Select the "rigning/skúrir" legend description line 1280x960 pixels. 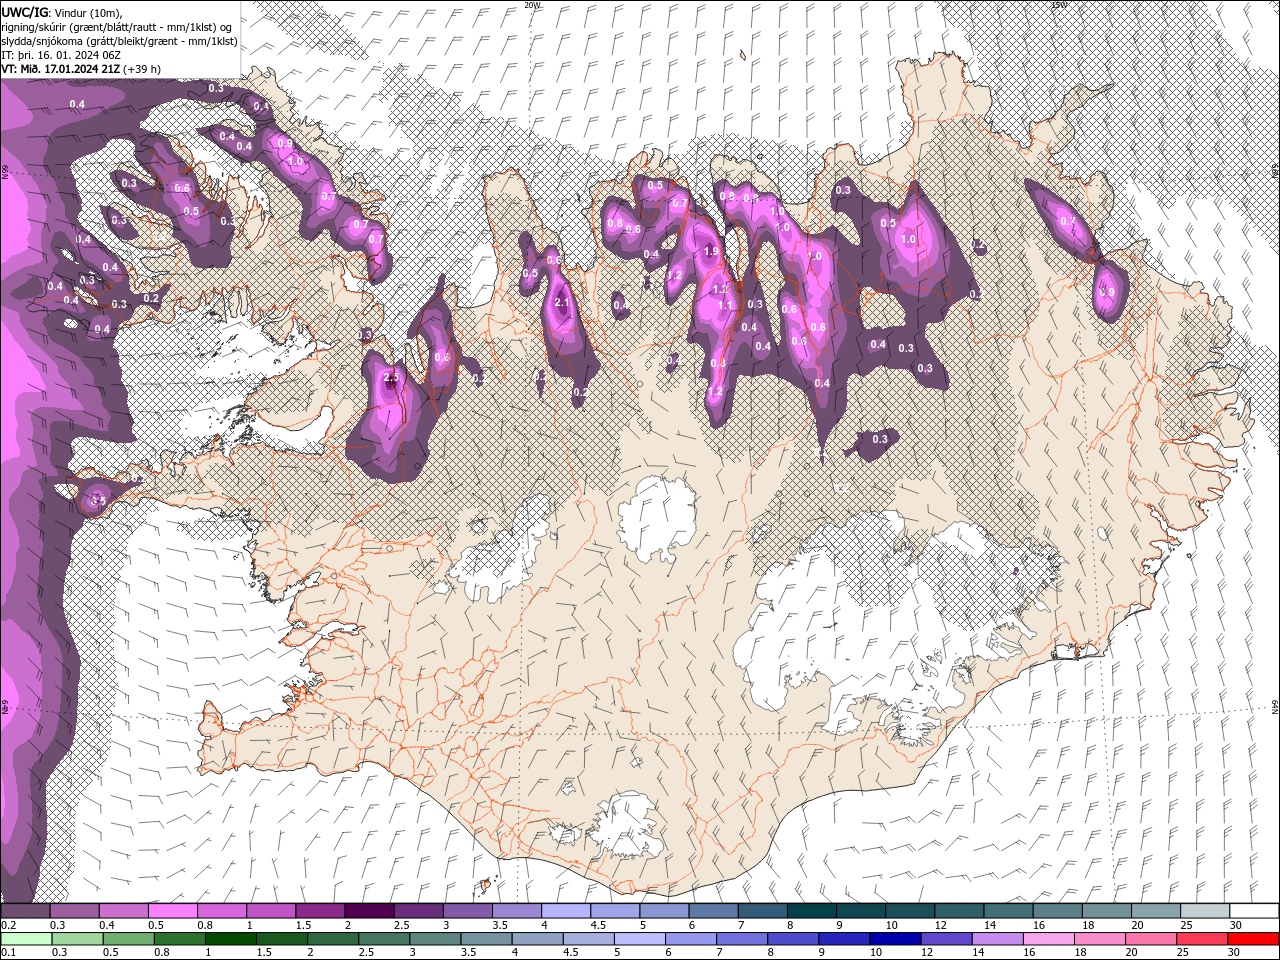119,27
